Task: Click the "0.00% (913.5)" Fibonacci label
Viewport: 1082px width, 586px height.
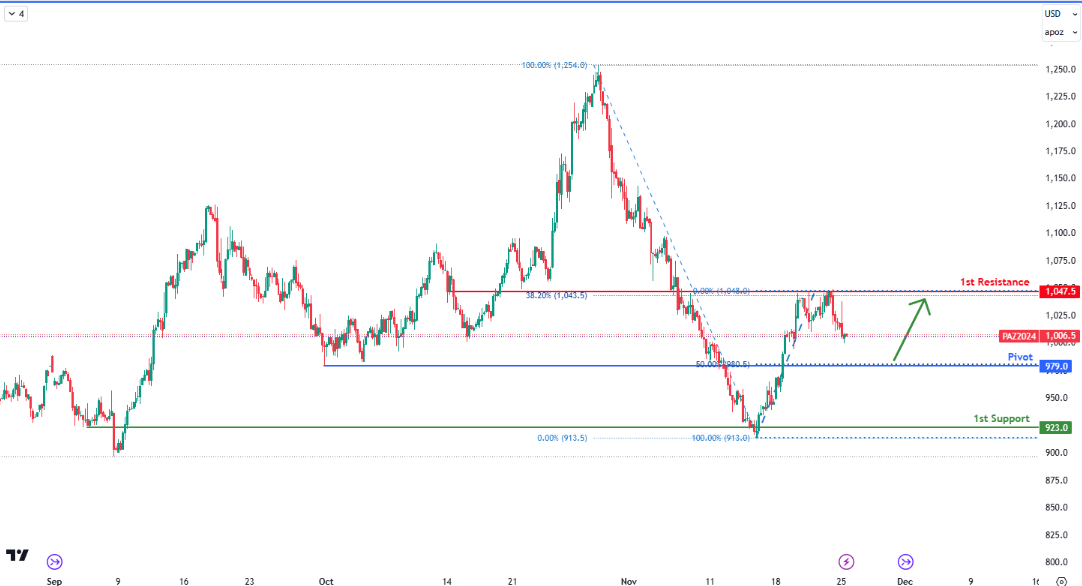Action: (x=562, y=438)
